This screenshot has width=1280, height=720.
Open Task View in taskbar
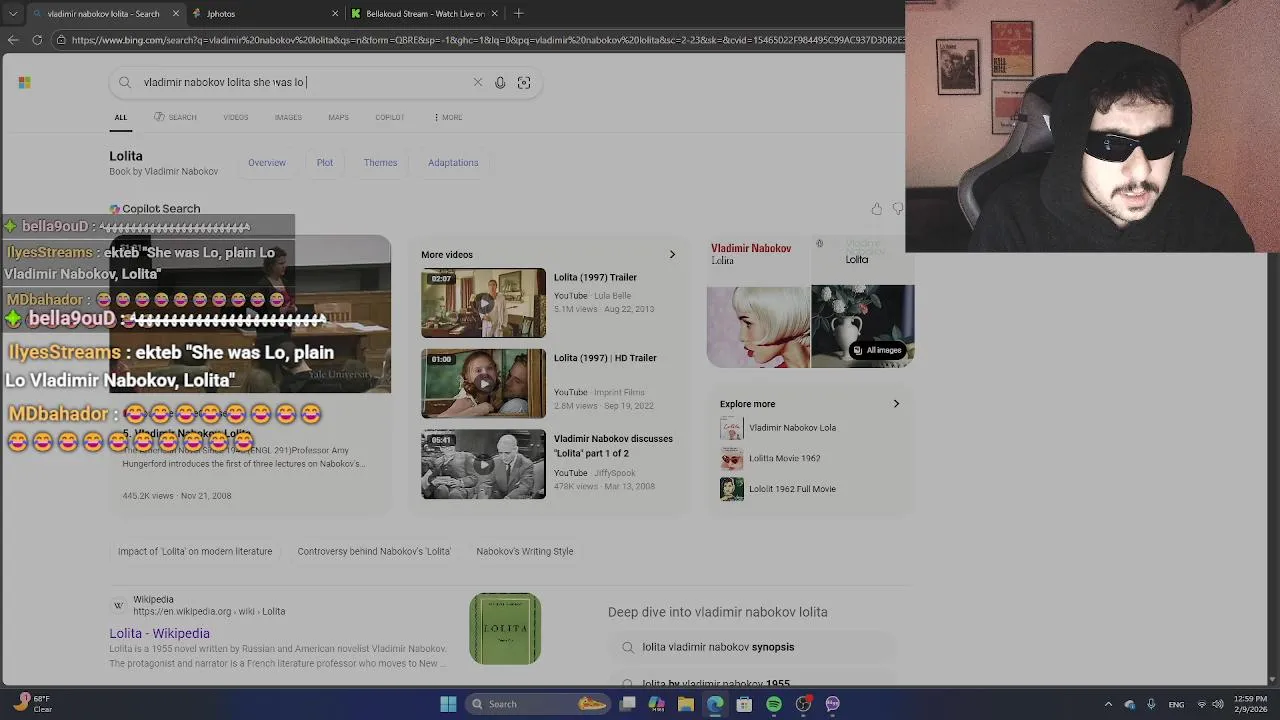click(627, 704)
